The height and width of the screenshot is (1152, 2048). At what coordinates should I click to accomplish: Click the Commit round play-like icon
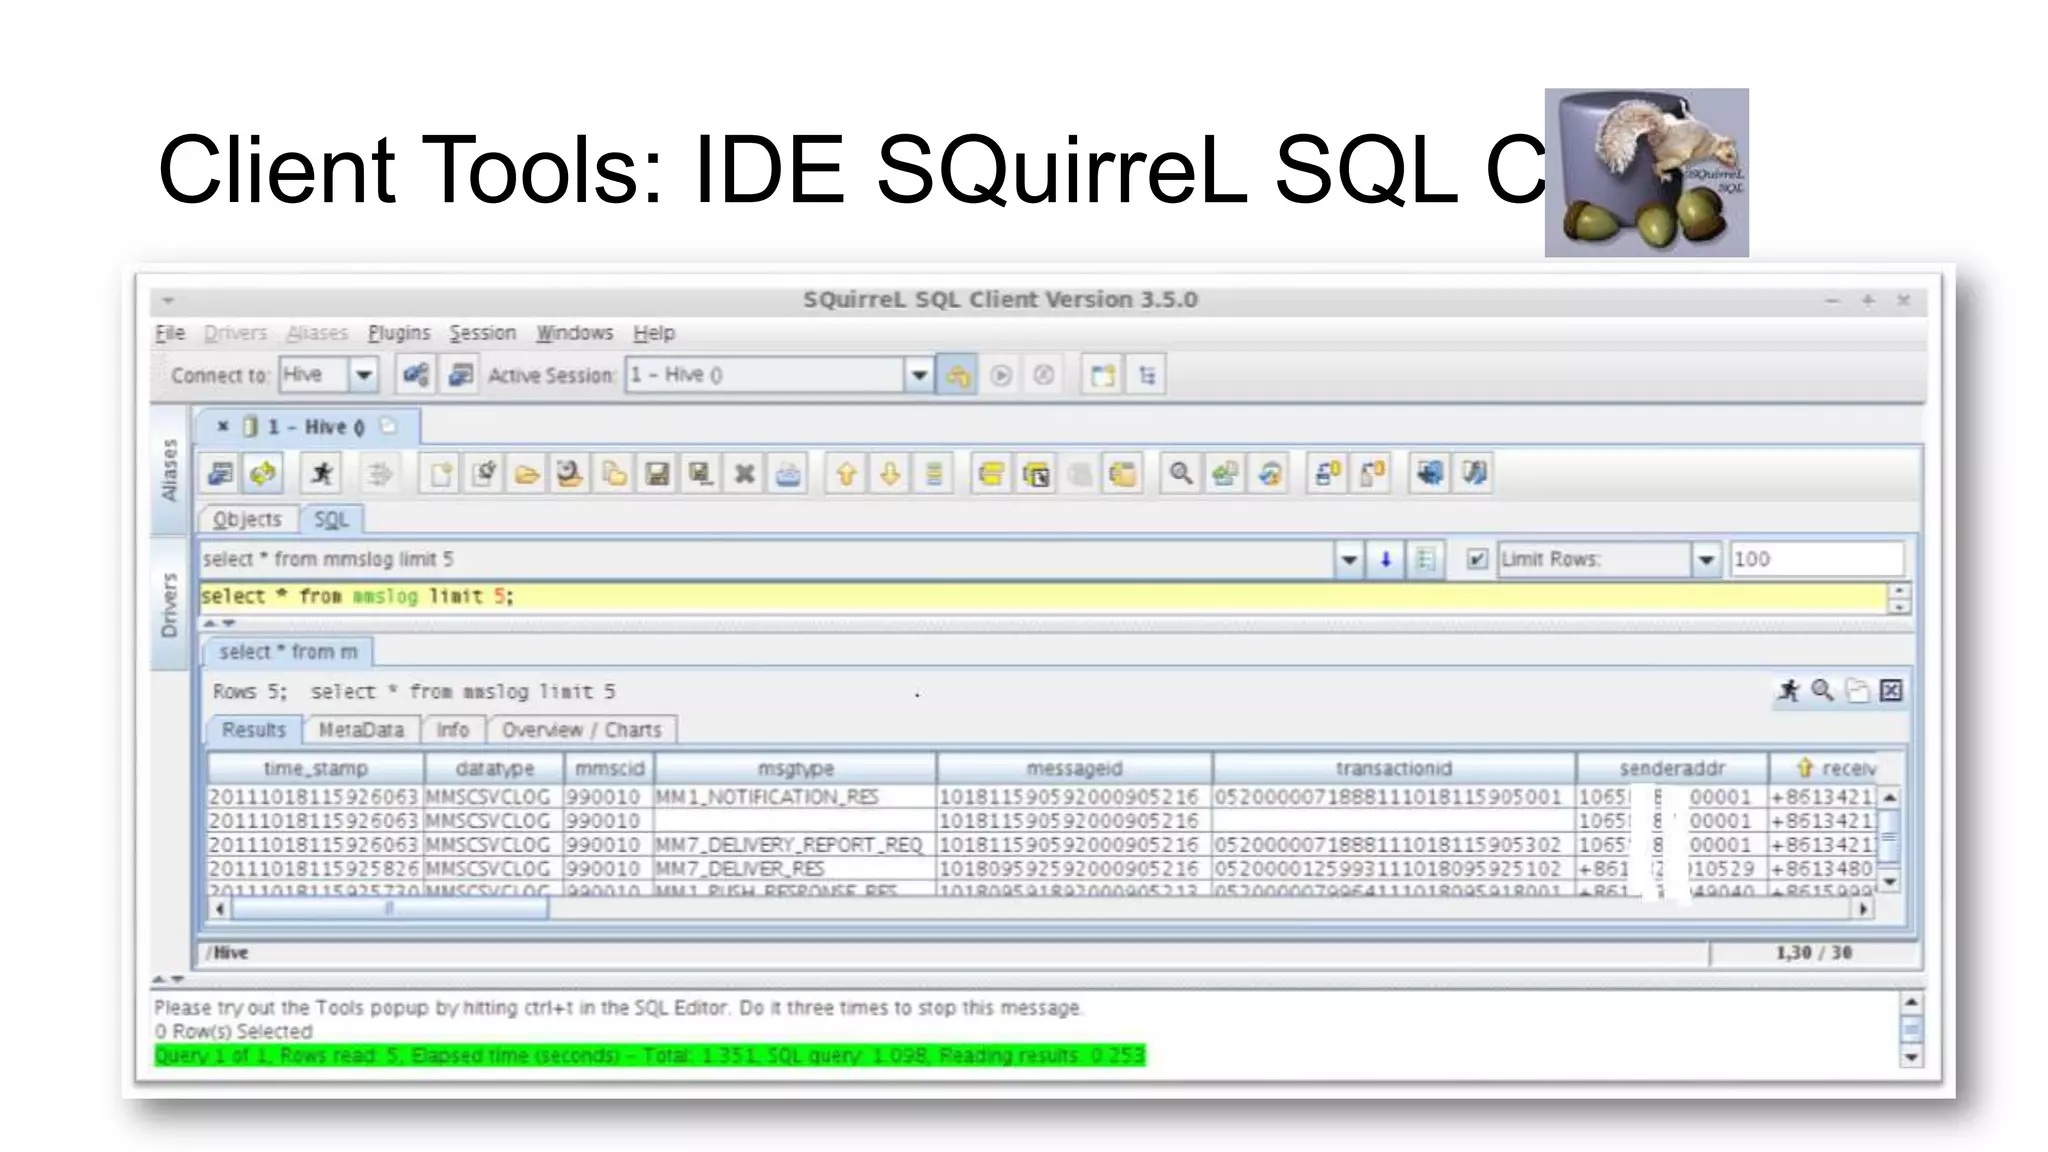click(1001, 375)
